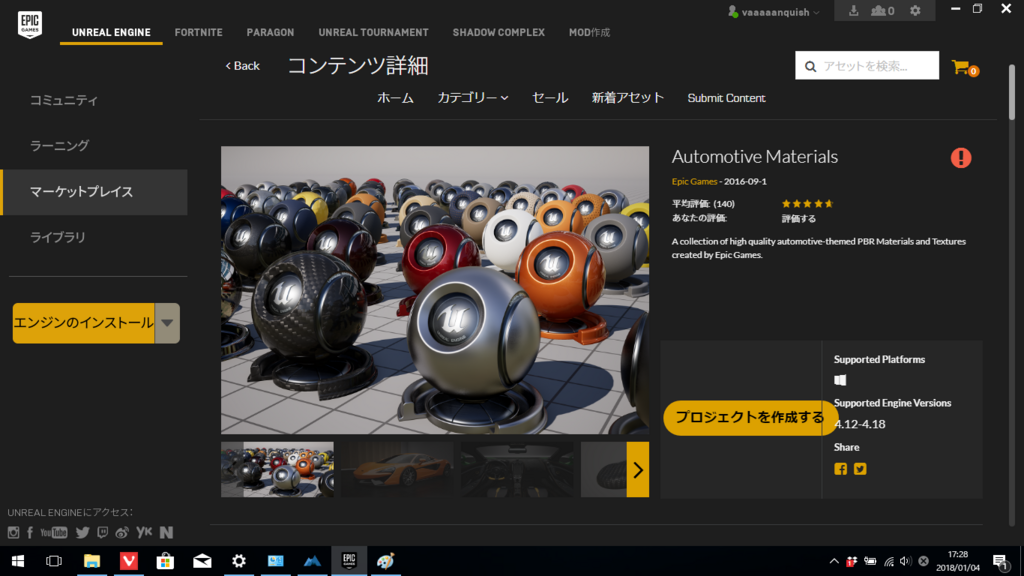Open the vaaaaanquish account dropdown
The image size is (1024, 576).
click(x=775, y=12)
